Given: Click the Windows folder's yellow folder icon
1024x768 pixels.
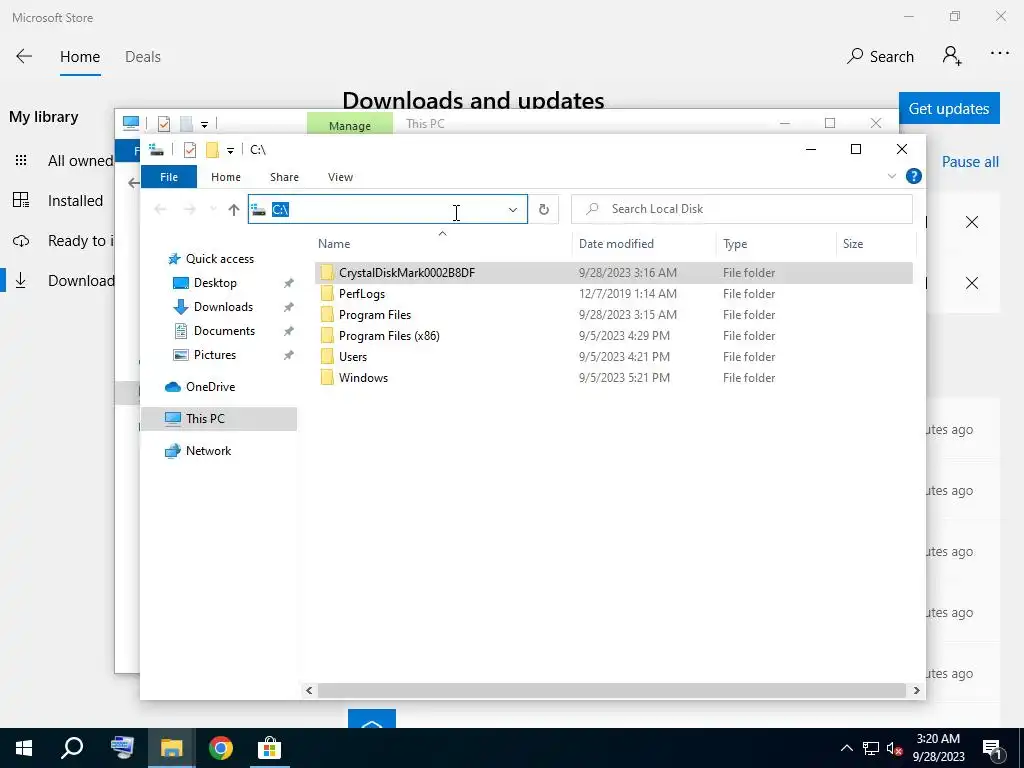Looking at the screenshot, I should 327,377.
